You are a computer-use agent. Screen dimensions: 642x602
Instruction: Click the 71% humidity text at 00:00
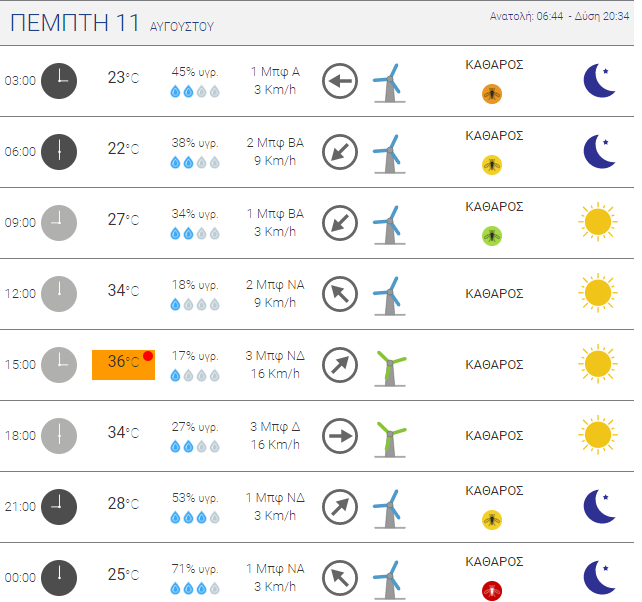point(195,569)
